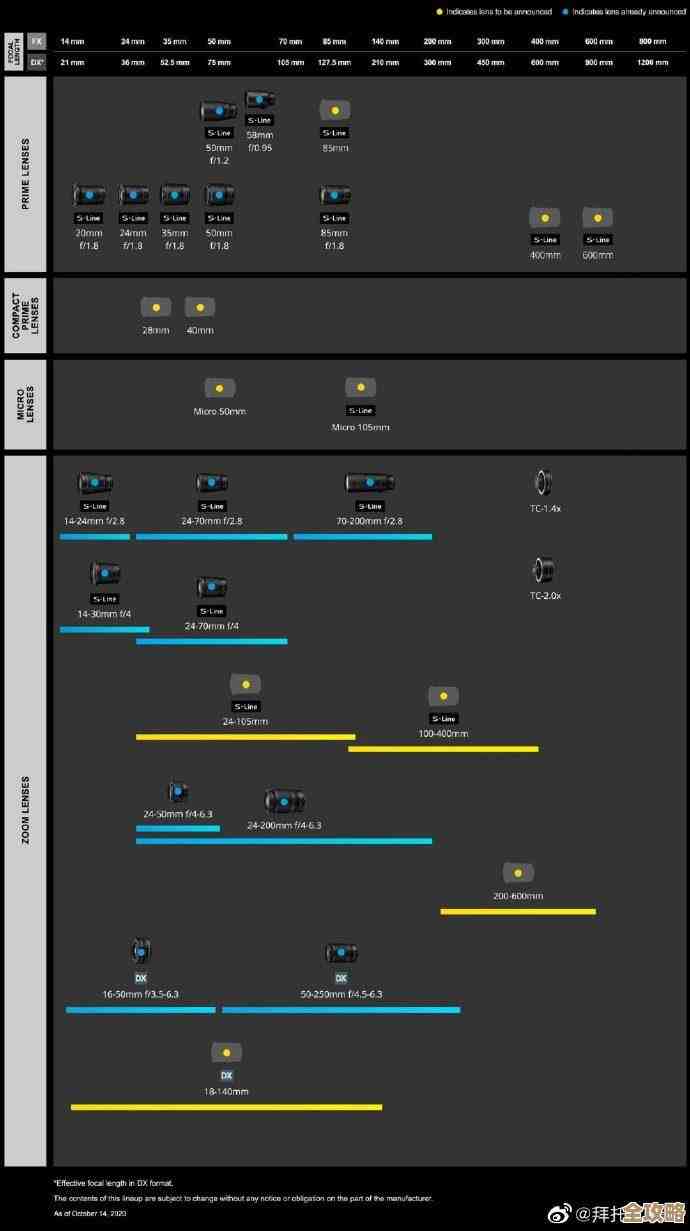Click the 24-200mm f/4-6.3 lens image
Screen dimensions: 690x1231
click(x=284, y=801)
